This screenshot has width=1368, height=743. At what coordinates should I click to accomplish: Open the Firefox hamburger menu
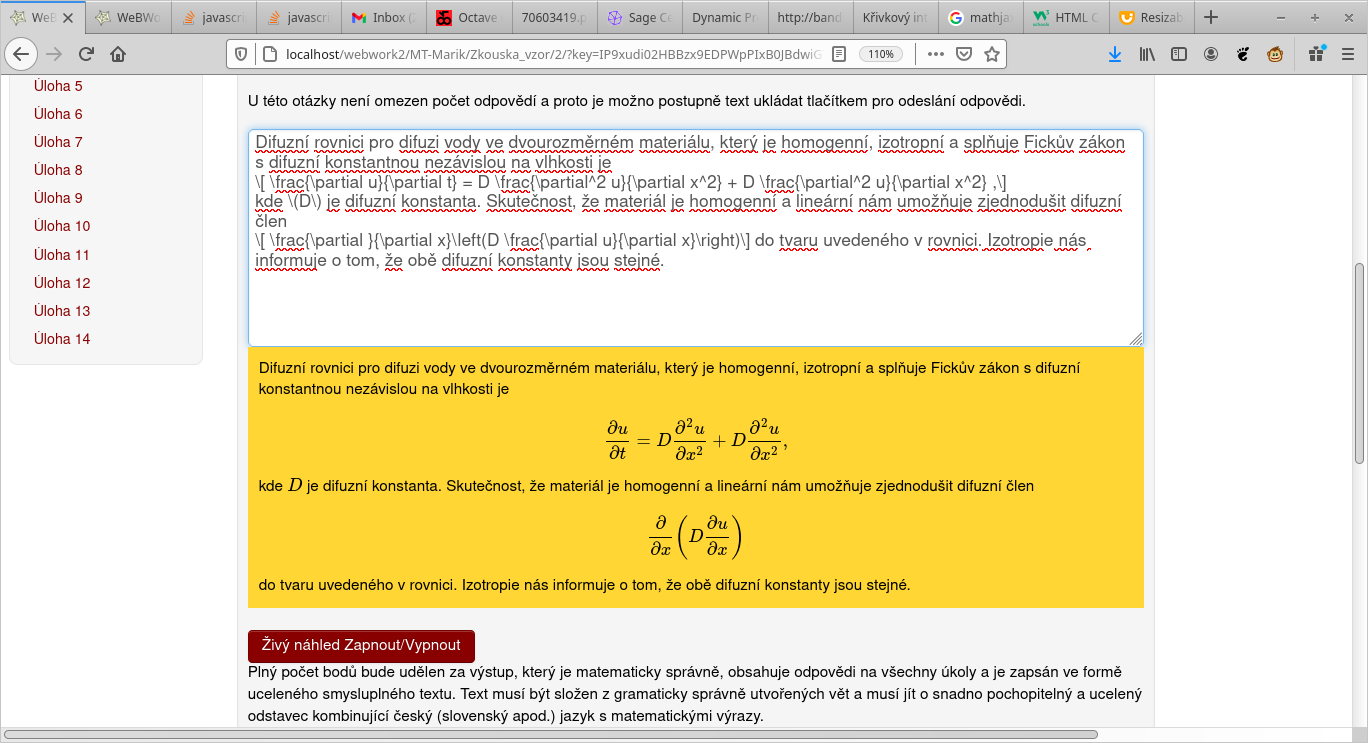[1347, 54]
